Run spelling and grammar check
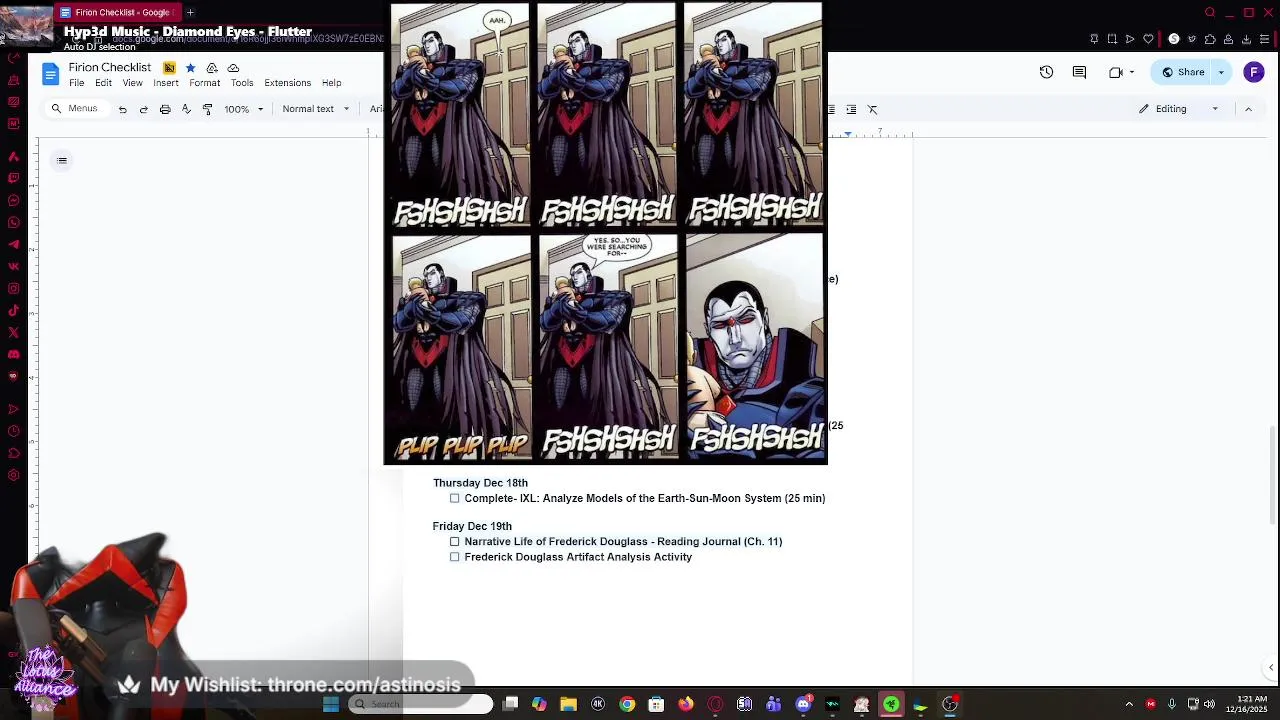Image resolution: width=1280 pixels, height=720 pixels. coord(186,109)
